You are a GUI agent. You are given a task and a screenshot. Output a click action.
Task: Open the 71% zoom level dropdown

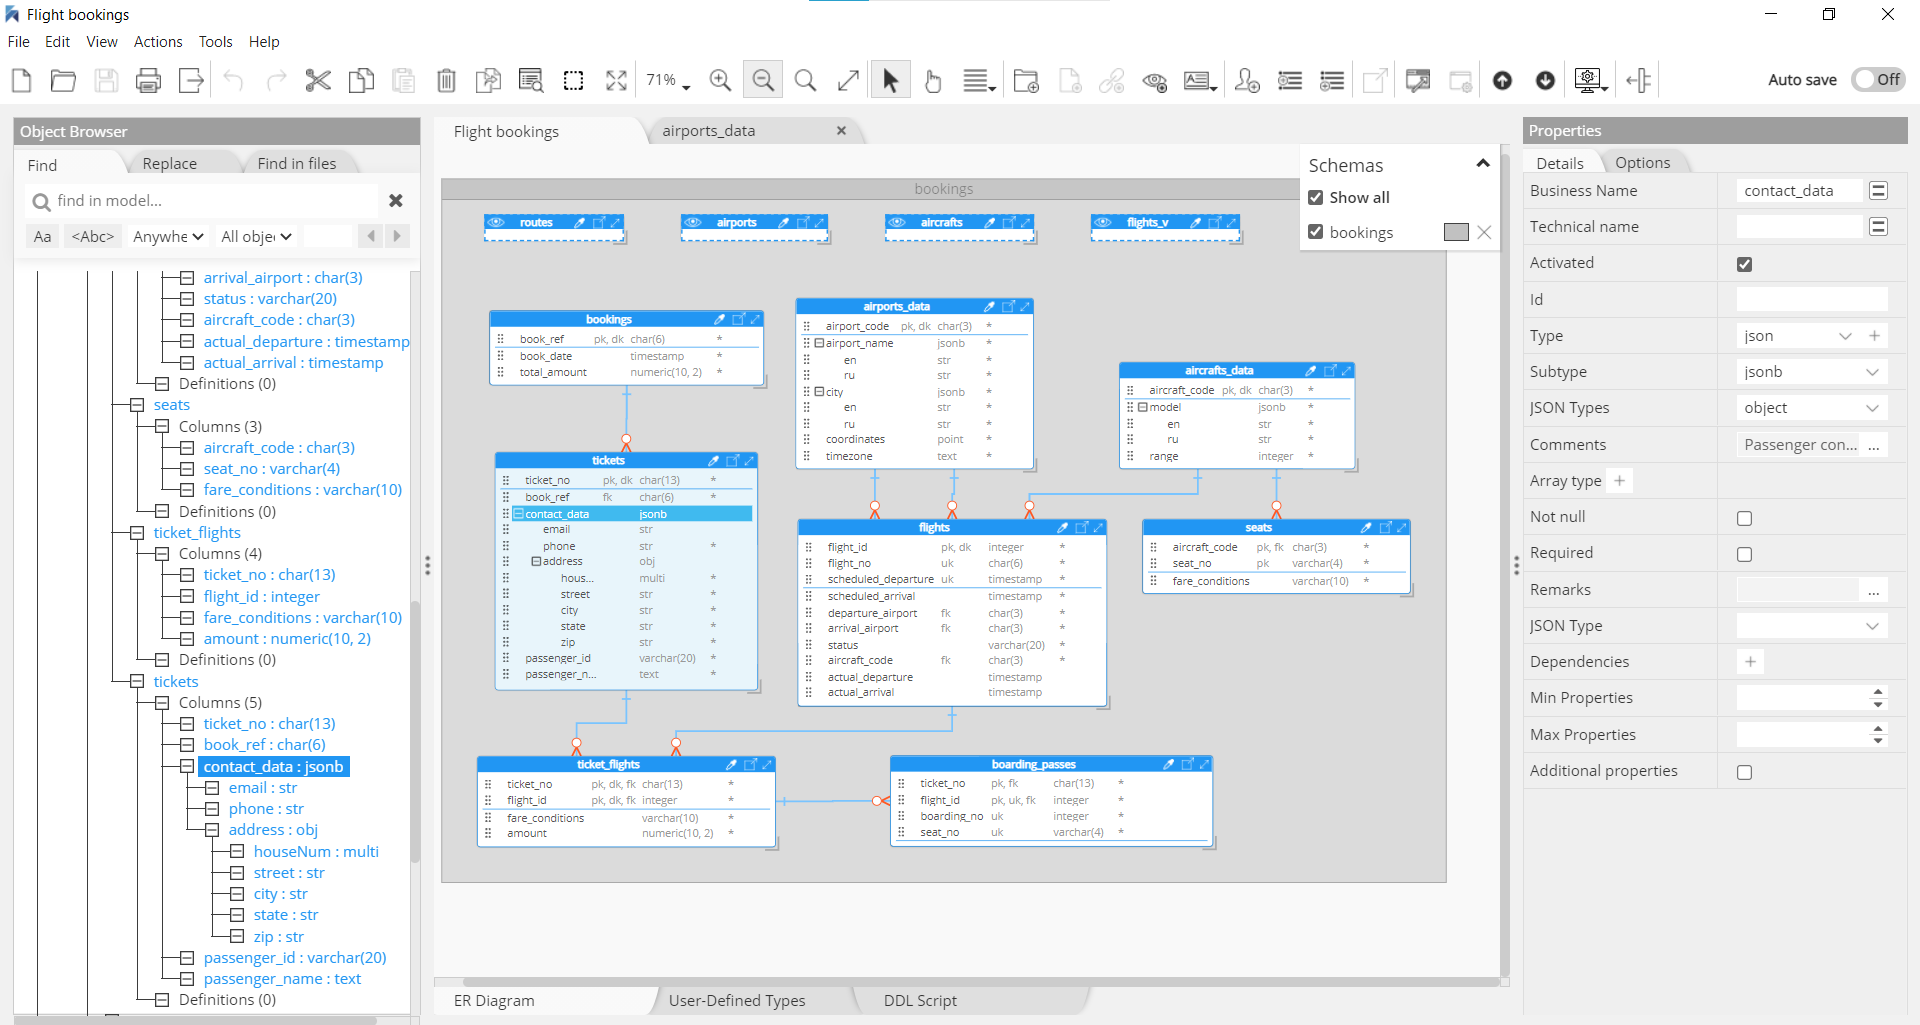[x=668, y=80]
